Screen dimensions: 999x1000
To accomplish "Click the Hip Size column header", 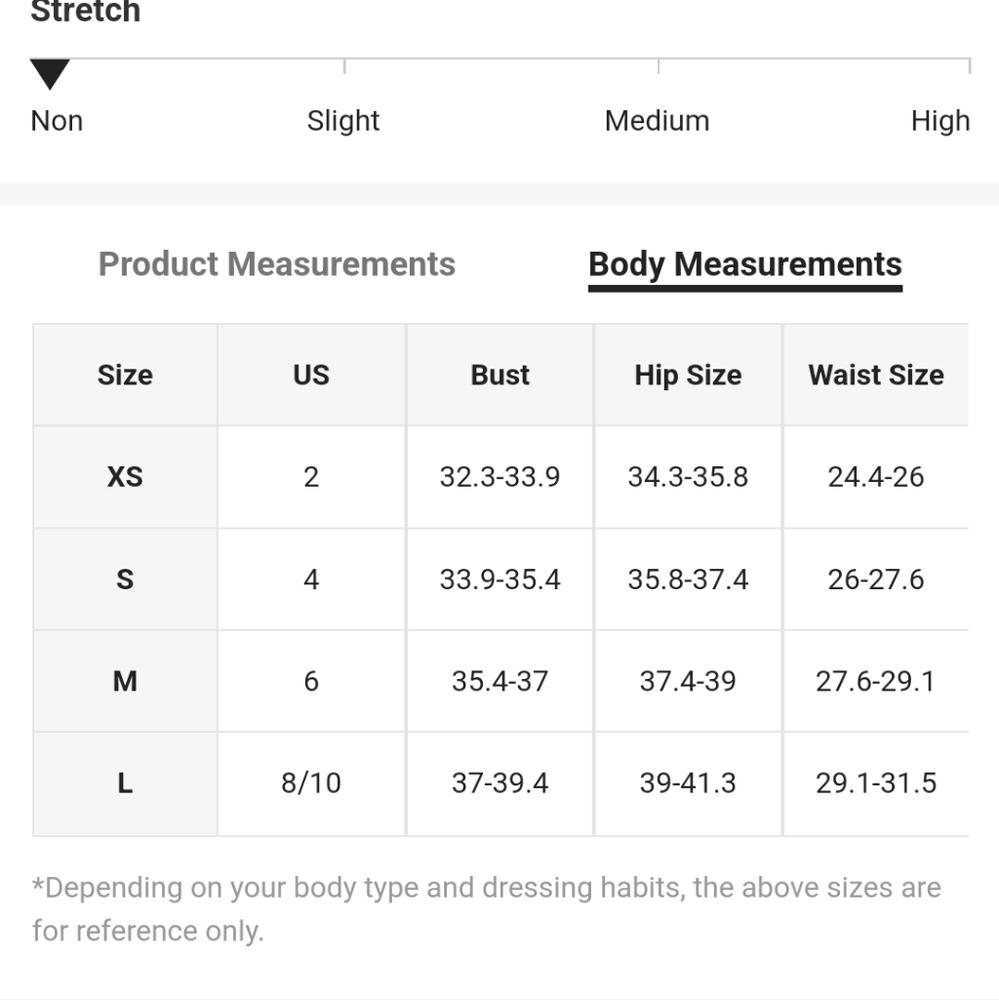I will coord(688,375).
